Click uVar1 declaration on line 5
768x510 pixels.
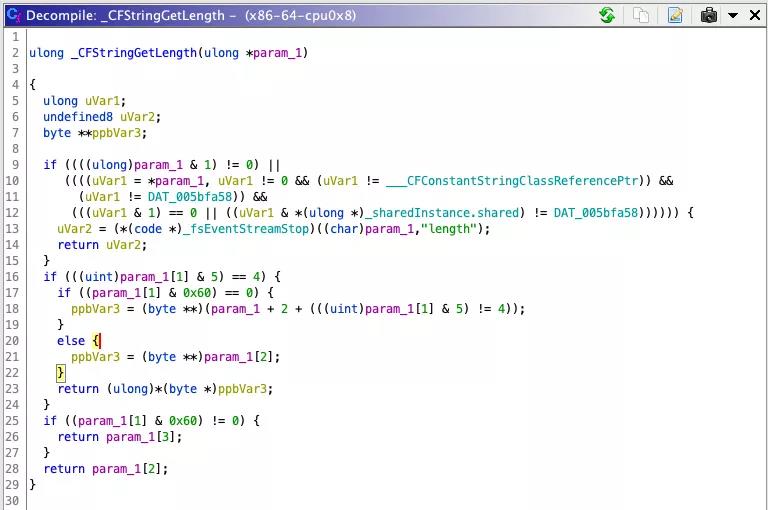click(x=102, y=101)
